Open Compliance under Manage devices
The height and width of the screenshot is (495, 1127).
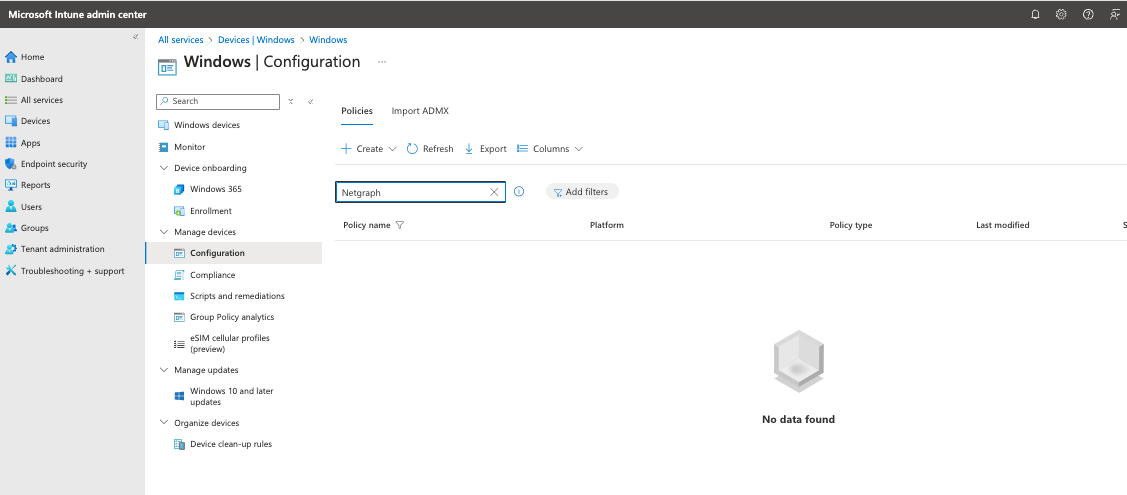pos(212,275)
